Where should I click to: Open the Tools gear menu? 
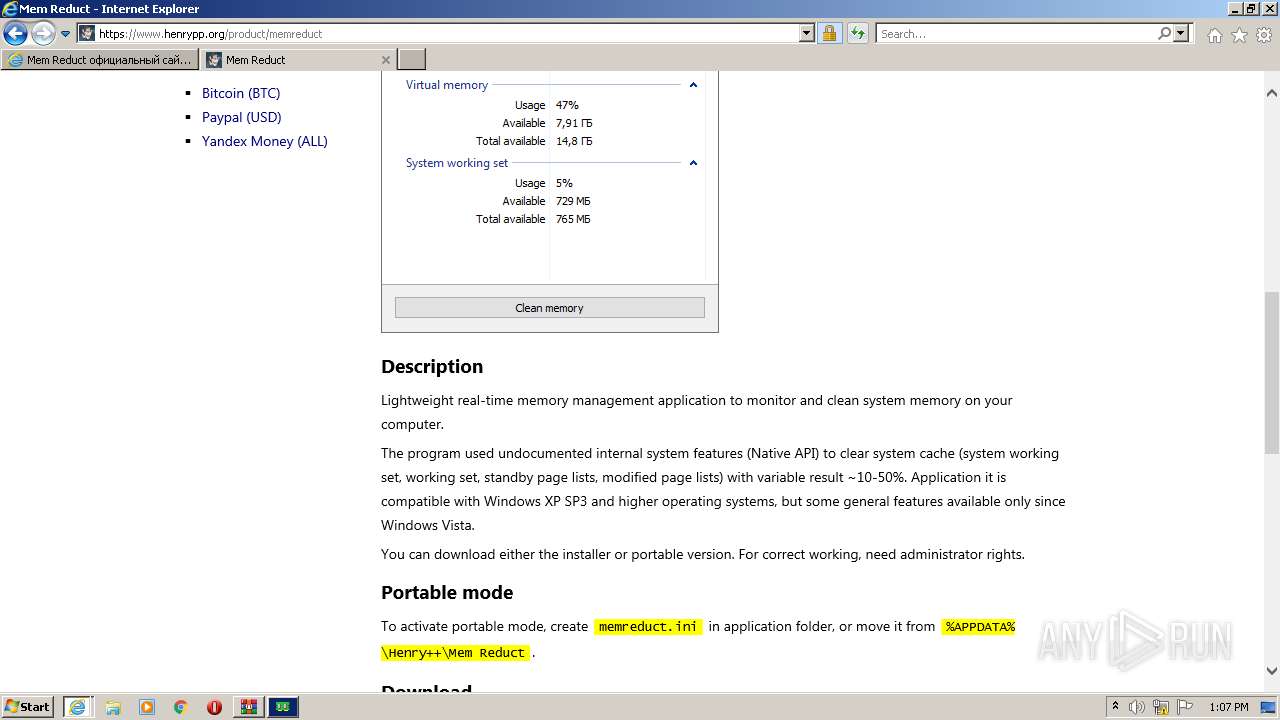[1264, 35]
